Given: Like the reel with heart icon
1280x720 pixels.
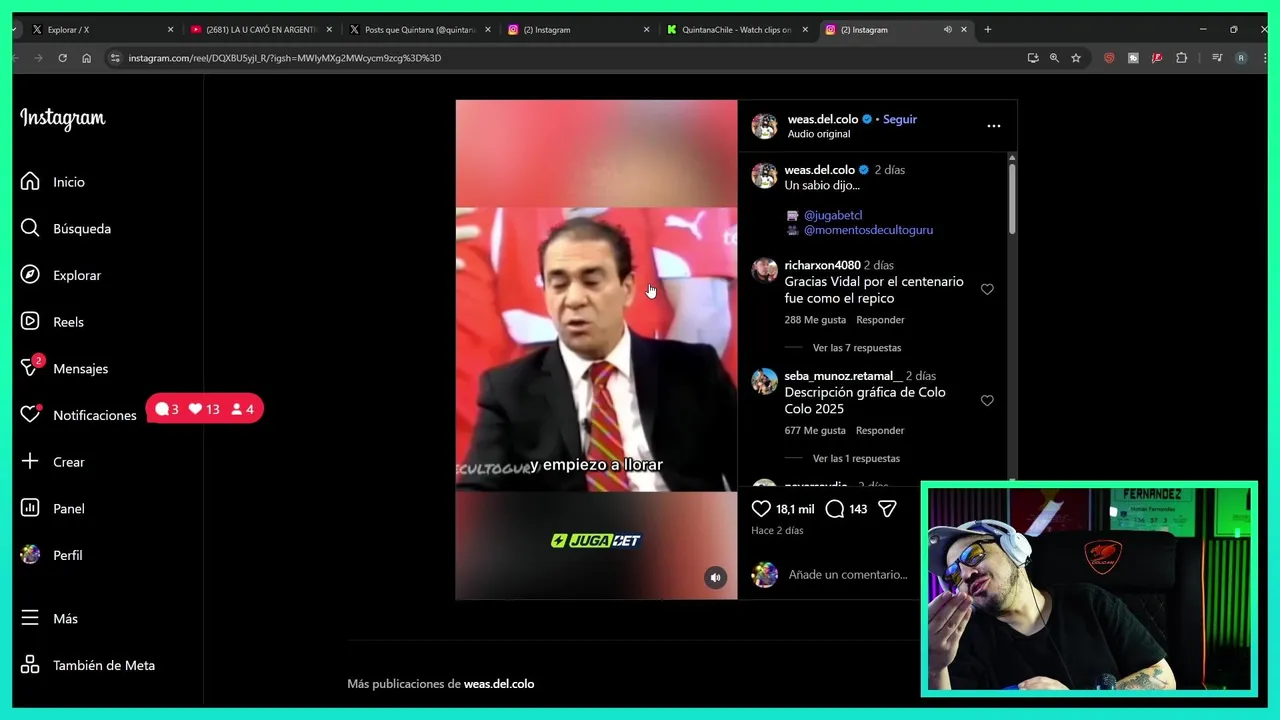Looking at the screenshot, I should [761, 509].
